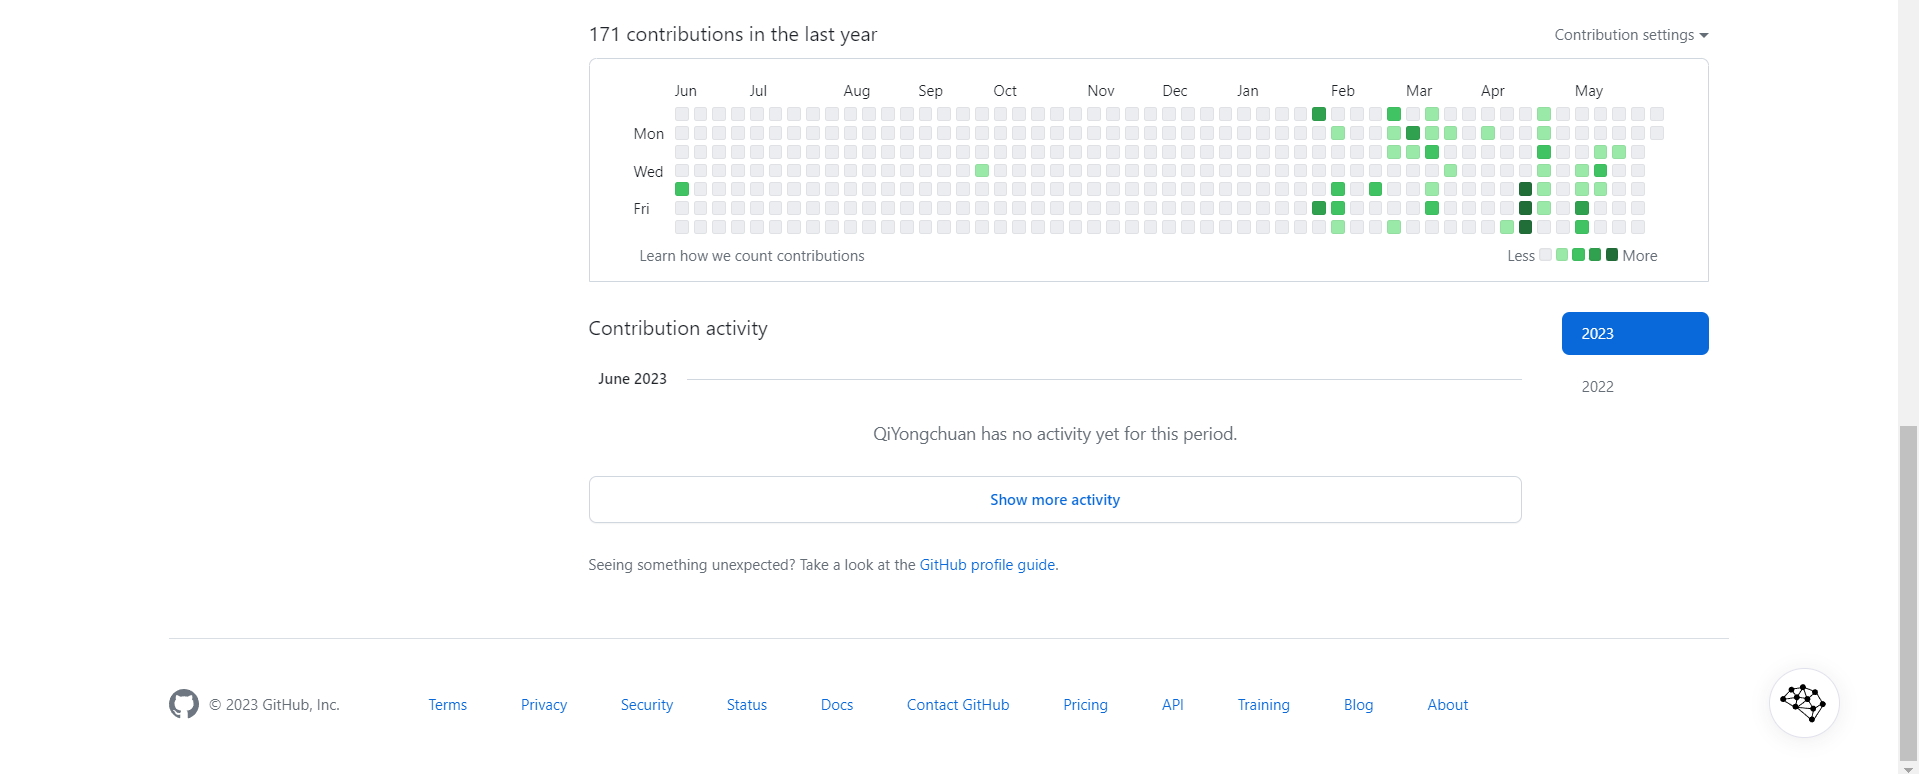The image size is (1919, 774).
Task: Click the darkest green legend swatch
Action: [x=1612, y=255]
